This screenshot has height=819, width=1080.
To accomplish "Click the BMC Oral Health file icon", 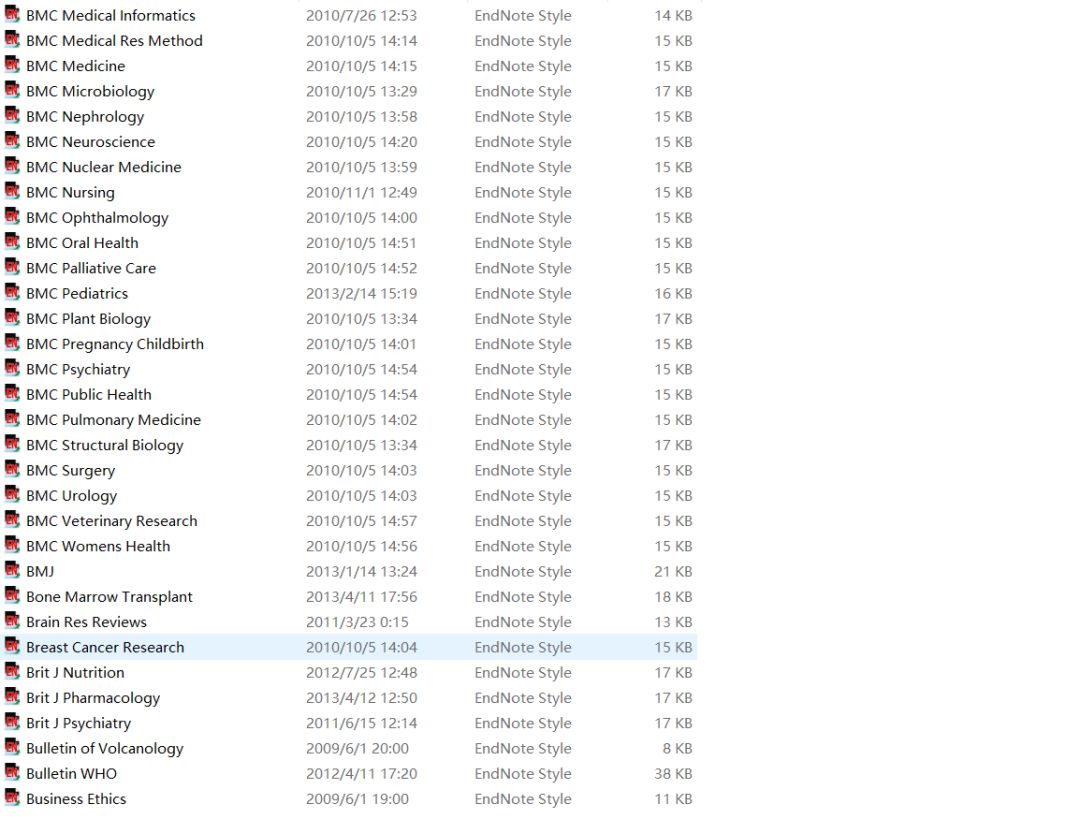I will tap(12, 241).
